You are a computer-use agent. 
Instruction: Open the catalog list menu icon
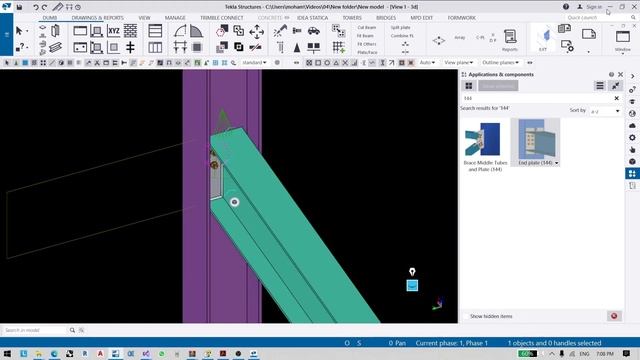[x=600, y=86]
